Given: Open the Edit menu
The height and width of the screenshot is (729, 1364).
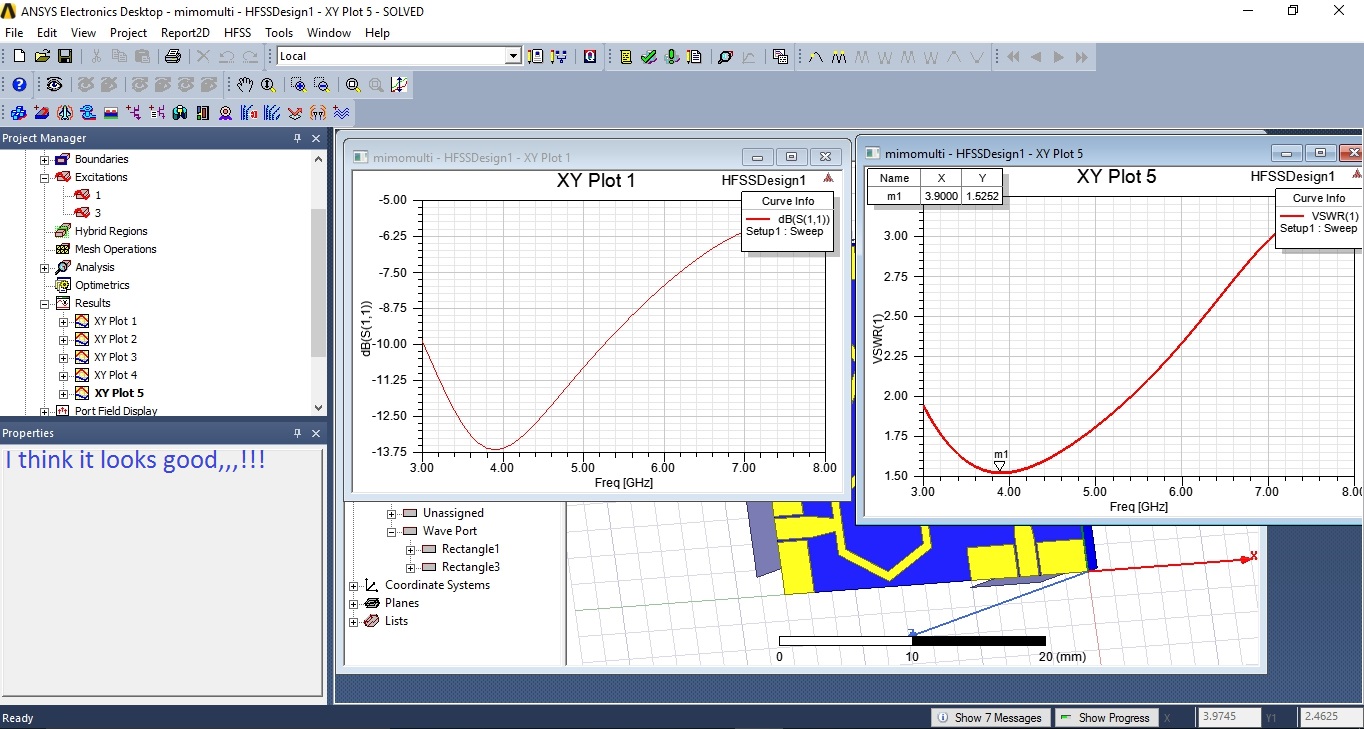Looking at the screenshot, I should [x=47, y=33].
